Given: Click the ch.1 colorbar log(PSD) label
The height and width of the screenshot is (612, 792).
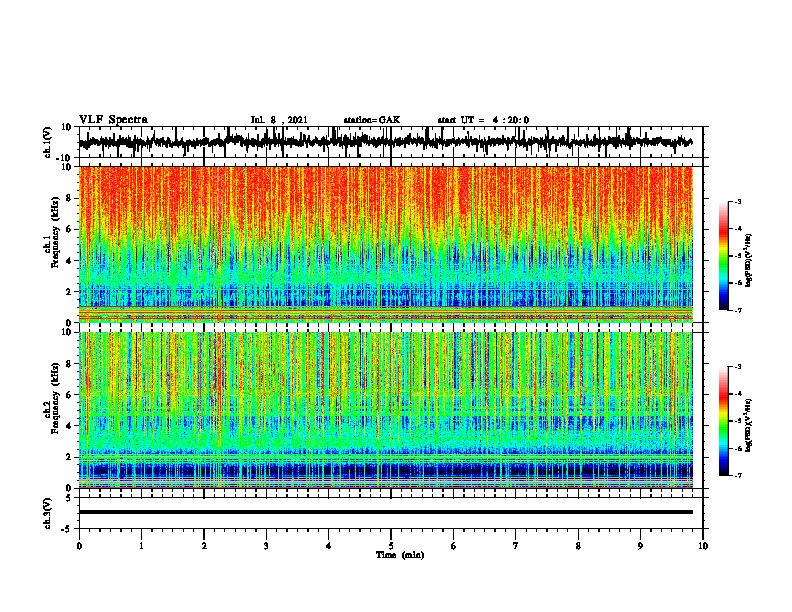Looking at the screenshot, I should tap(749, 261).
